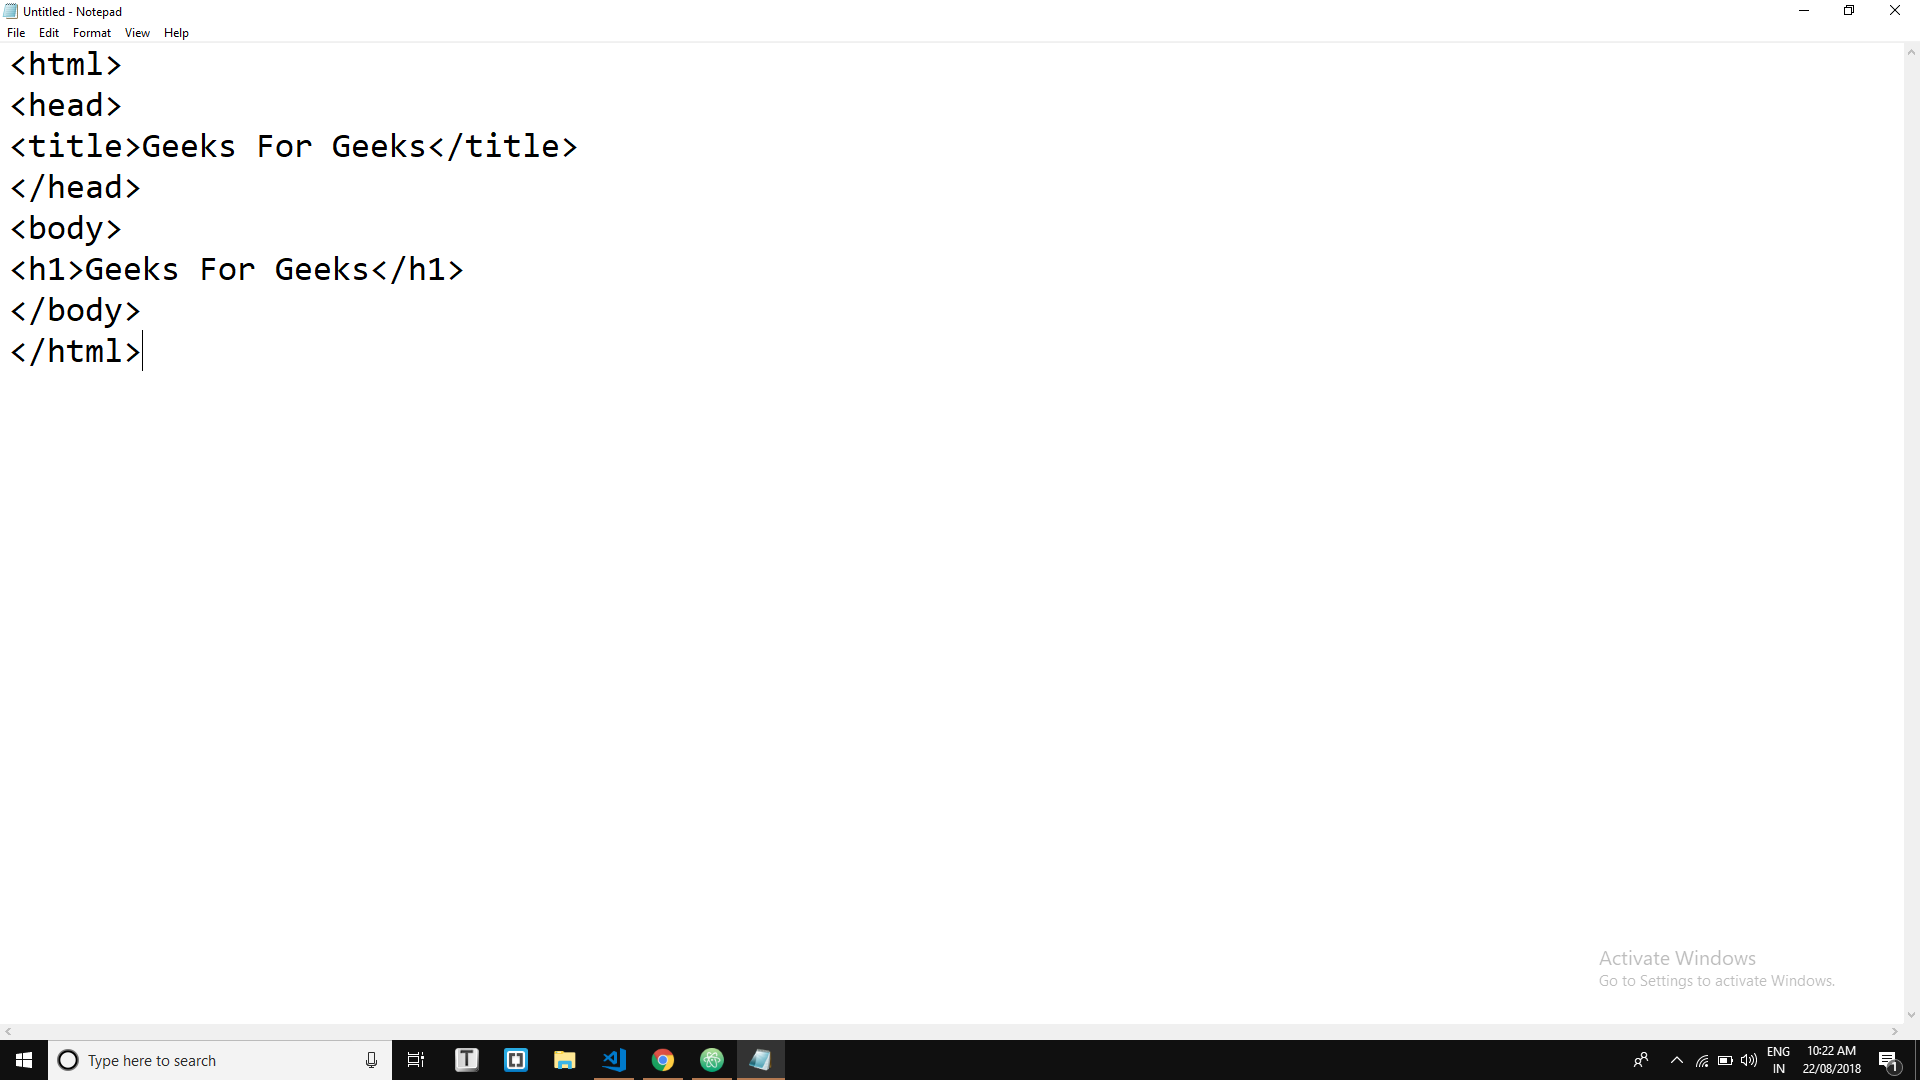
Task: Select the File Explorer icon in taskbar
Action: 564,1059
